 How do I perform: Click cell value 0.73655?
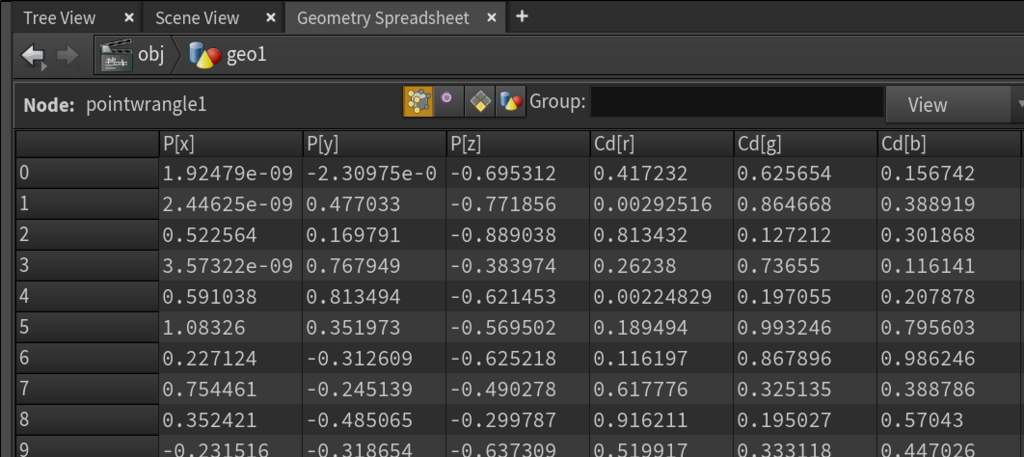pos(778,266)
